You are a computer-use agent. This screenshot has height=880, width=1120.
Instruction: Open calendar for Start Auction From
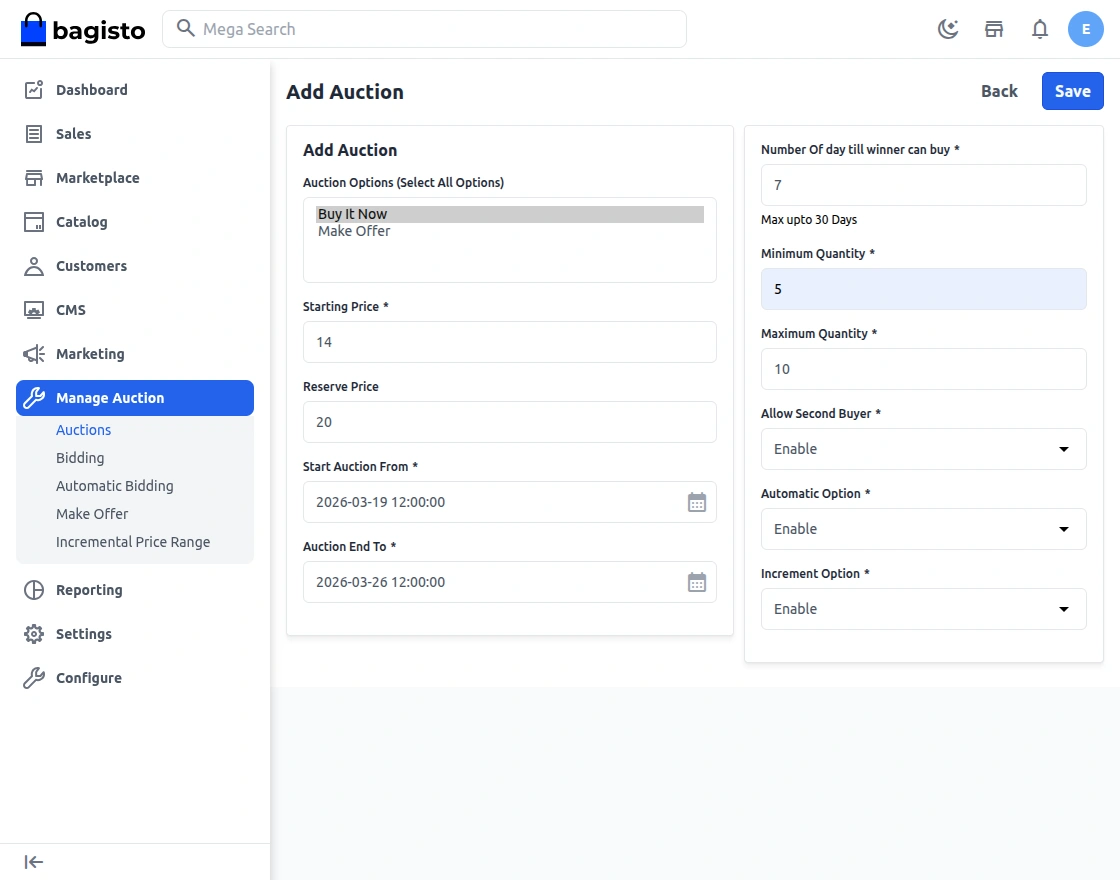point(697,502)
